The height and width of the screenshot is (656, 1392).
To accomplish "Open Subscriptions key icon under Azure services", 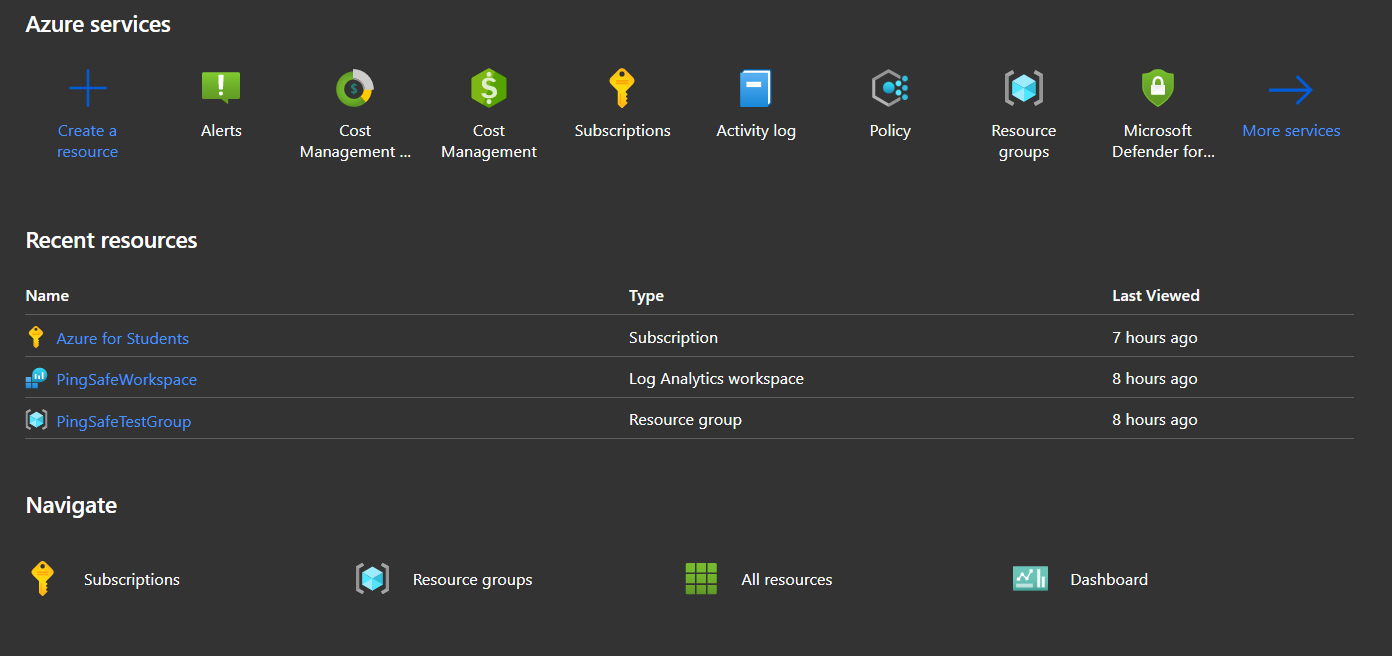I will 622,89.
